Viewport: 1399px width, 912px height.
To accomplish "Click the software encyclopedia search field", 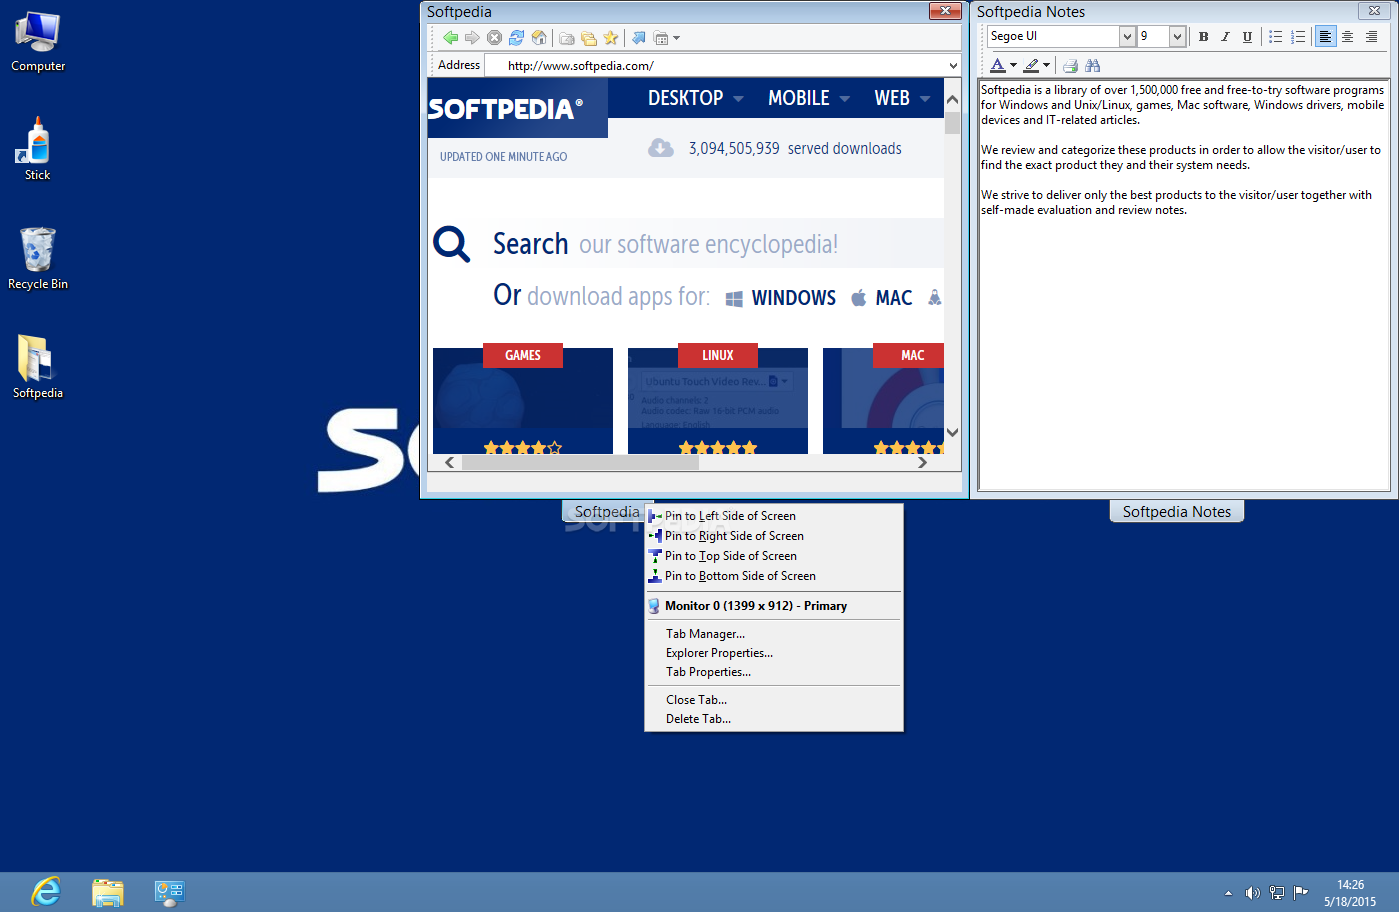I will pos(709,244).
